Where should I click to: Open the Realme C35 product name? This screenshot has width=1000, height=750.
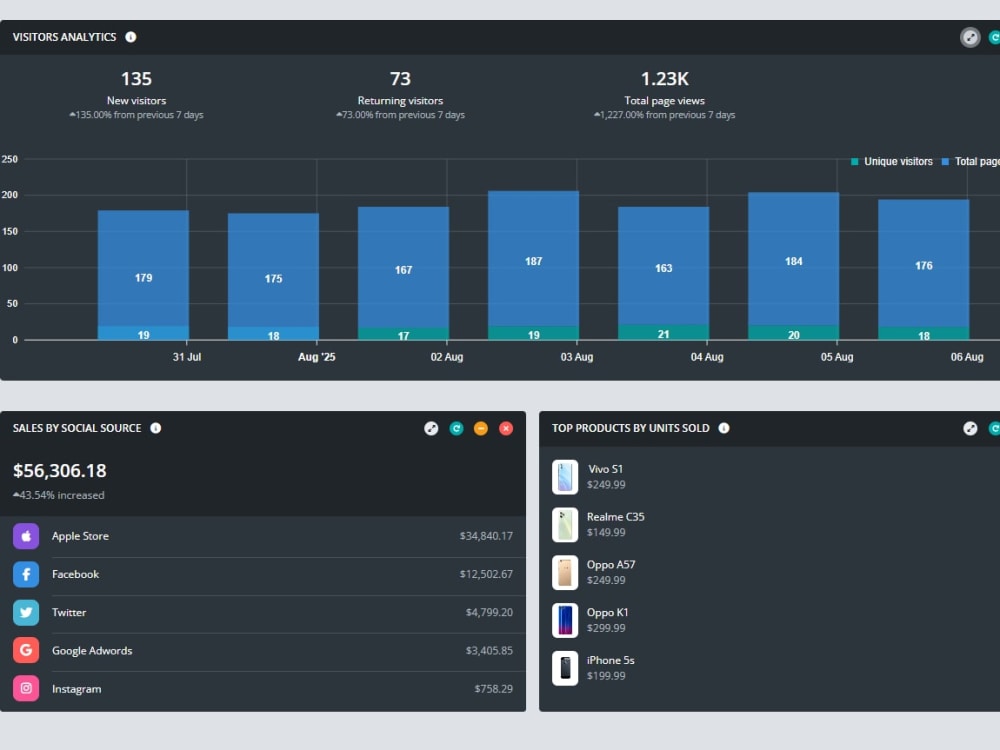point(615,517)
